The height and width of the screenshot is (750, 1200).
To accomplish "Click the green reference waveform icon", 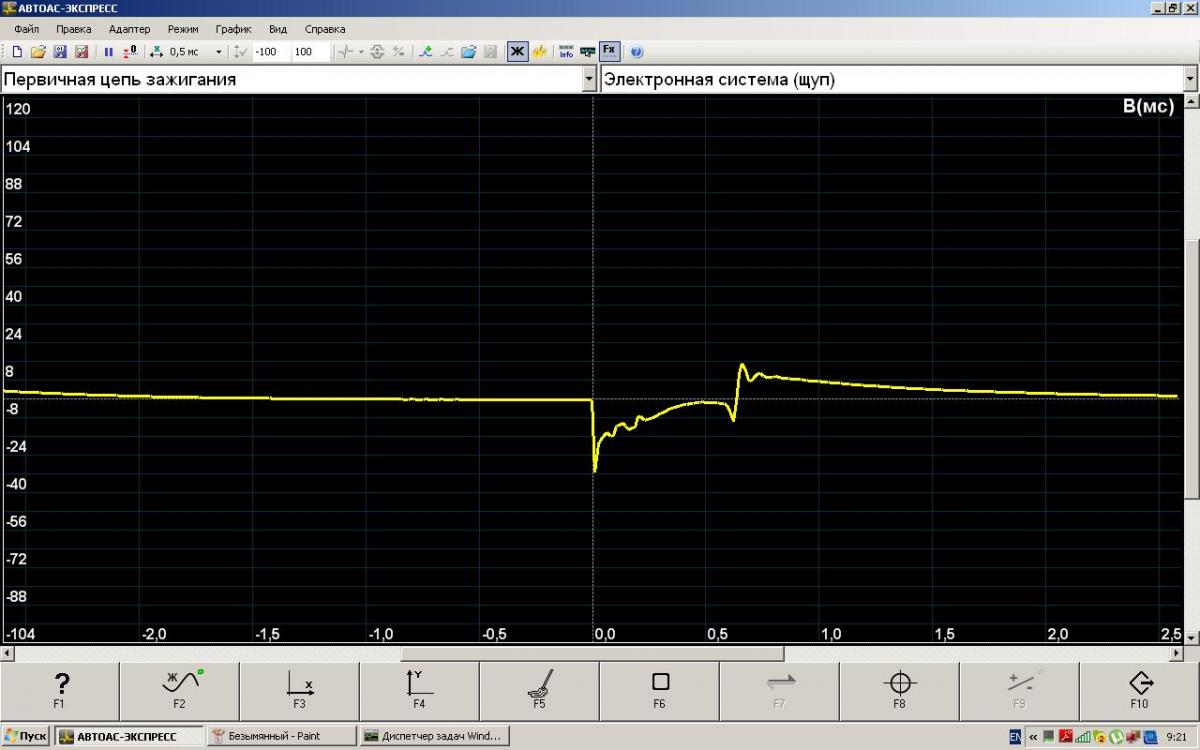I will click(x=425, y=51).
